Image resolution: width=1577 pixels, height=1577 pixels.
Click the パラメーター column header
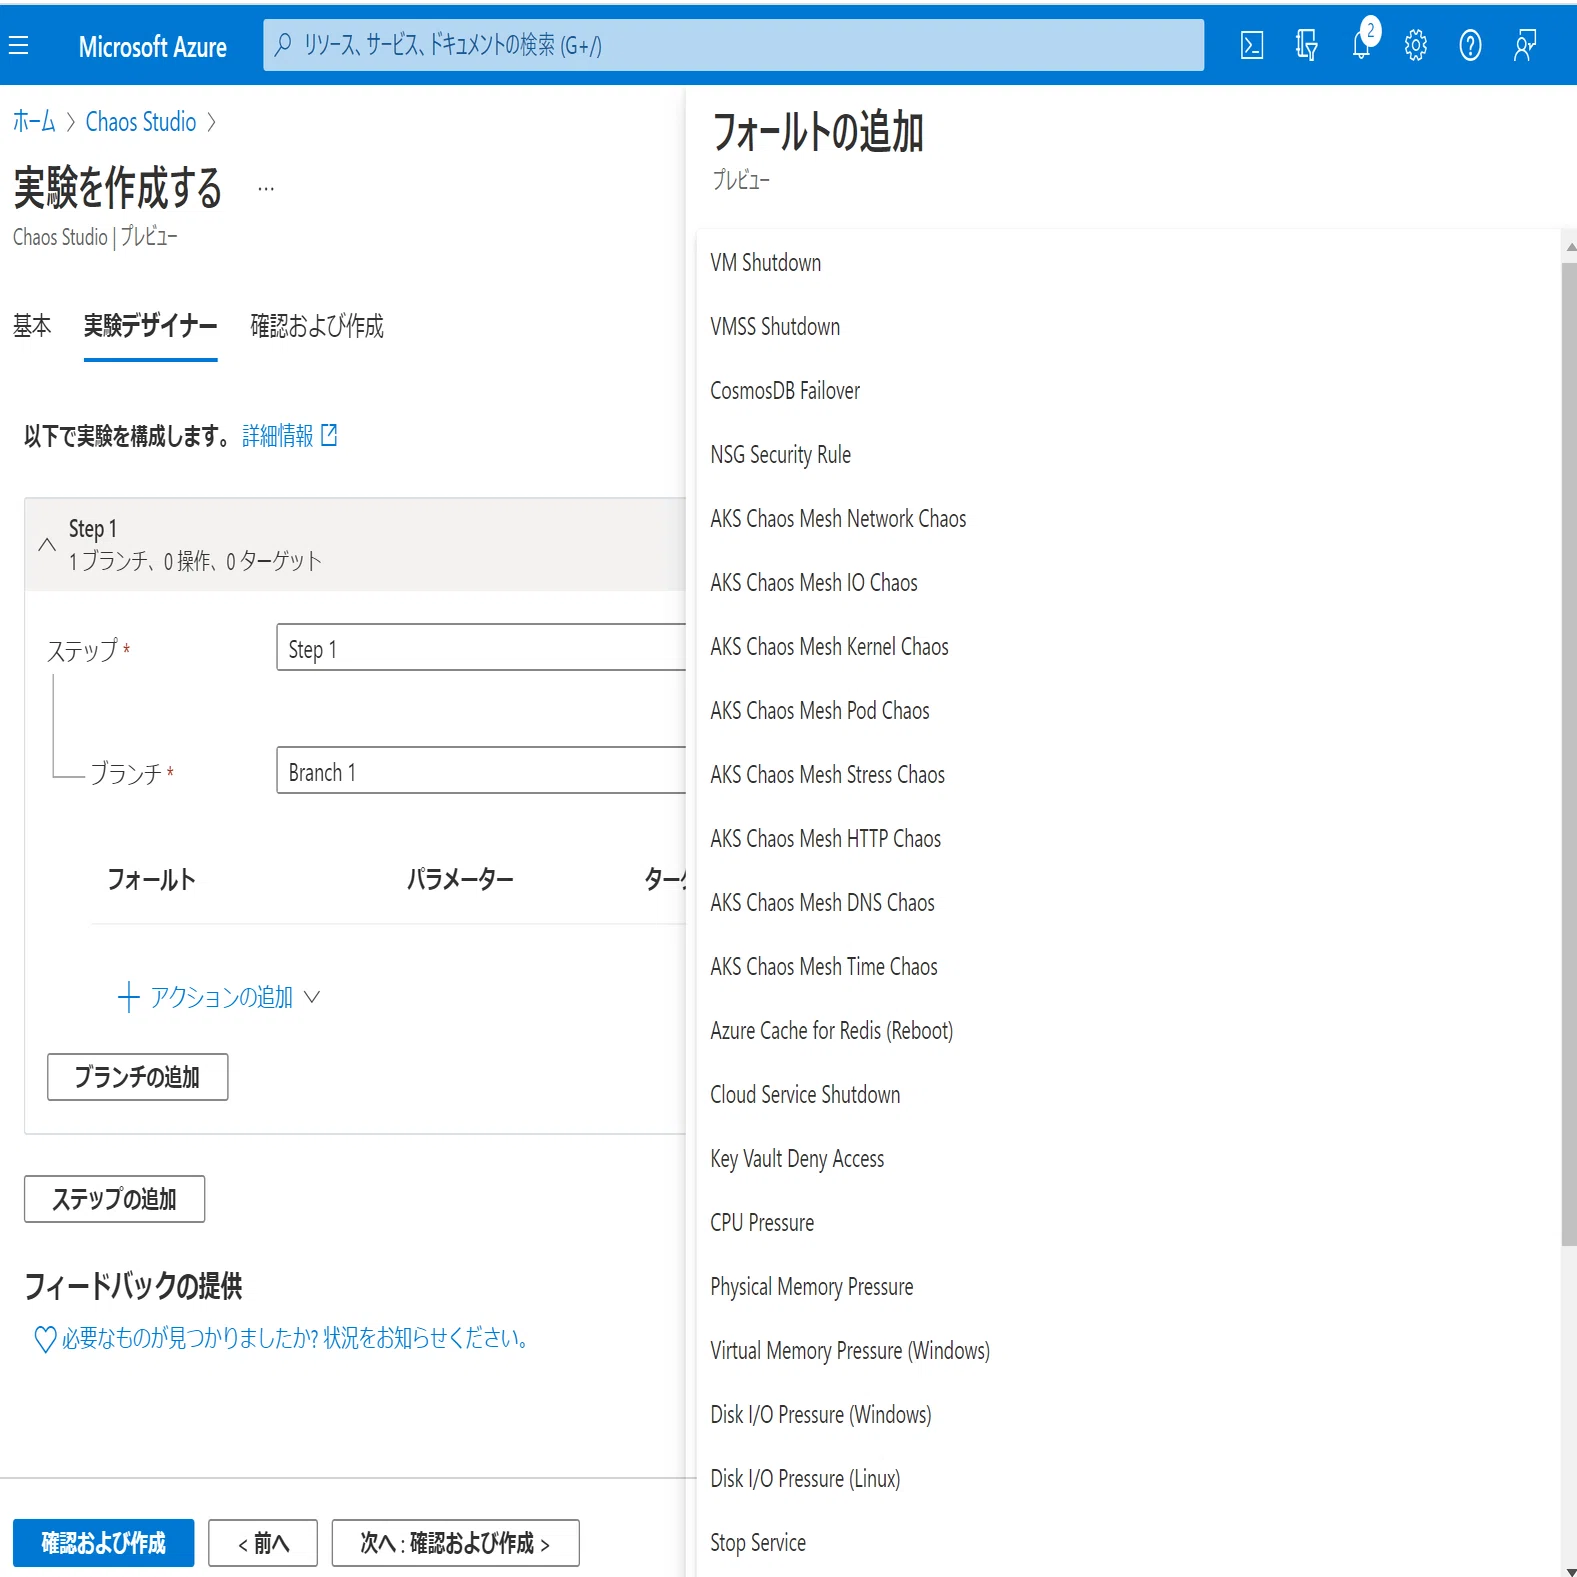pyautogui.click(x=460, y=880)
